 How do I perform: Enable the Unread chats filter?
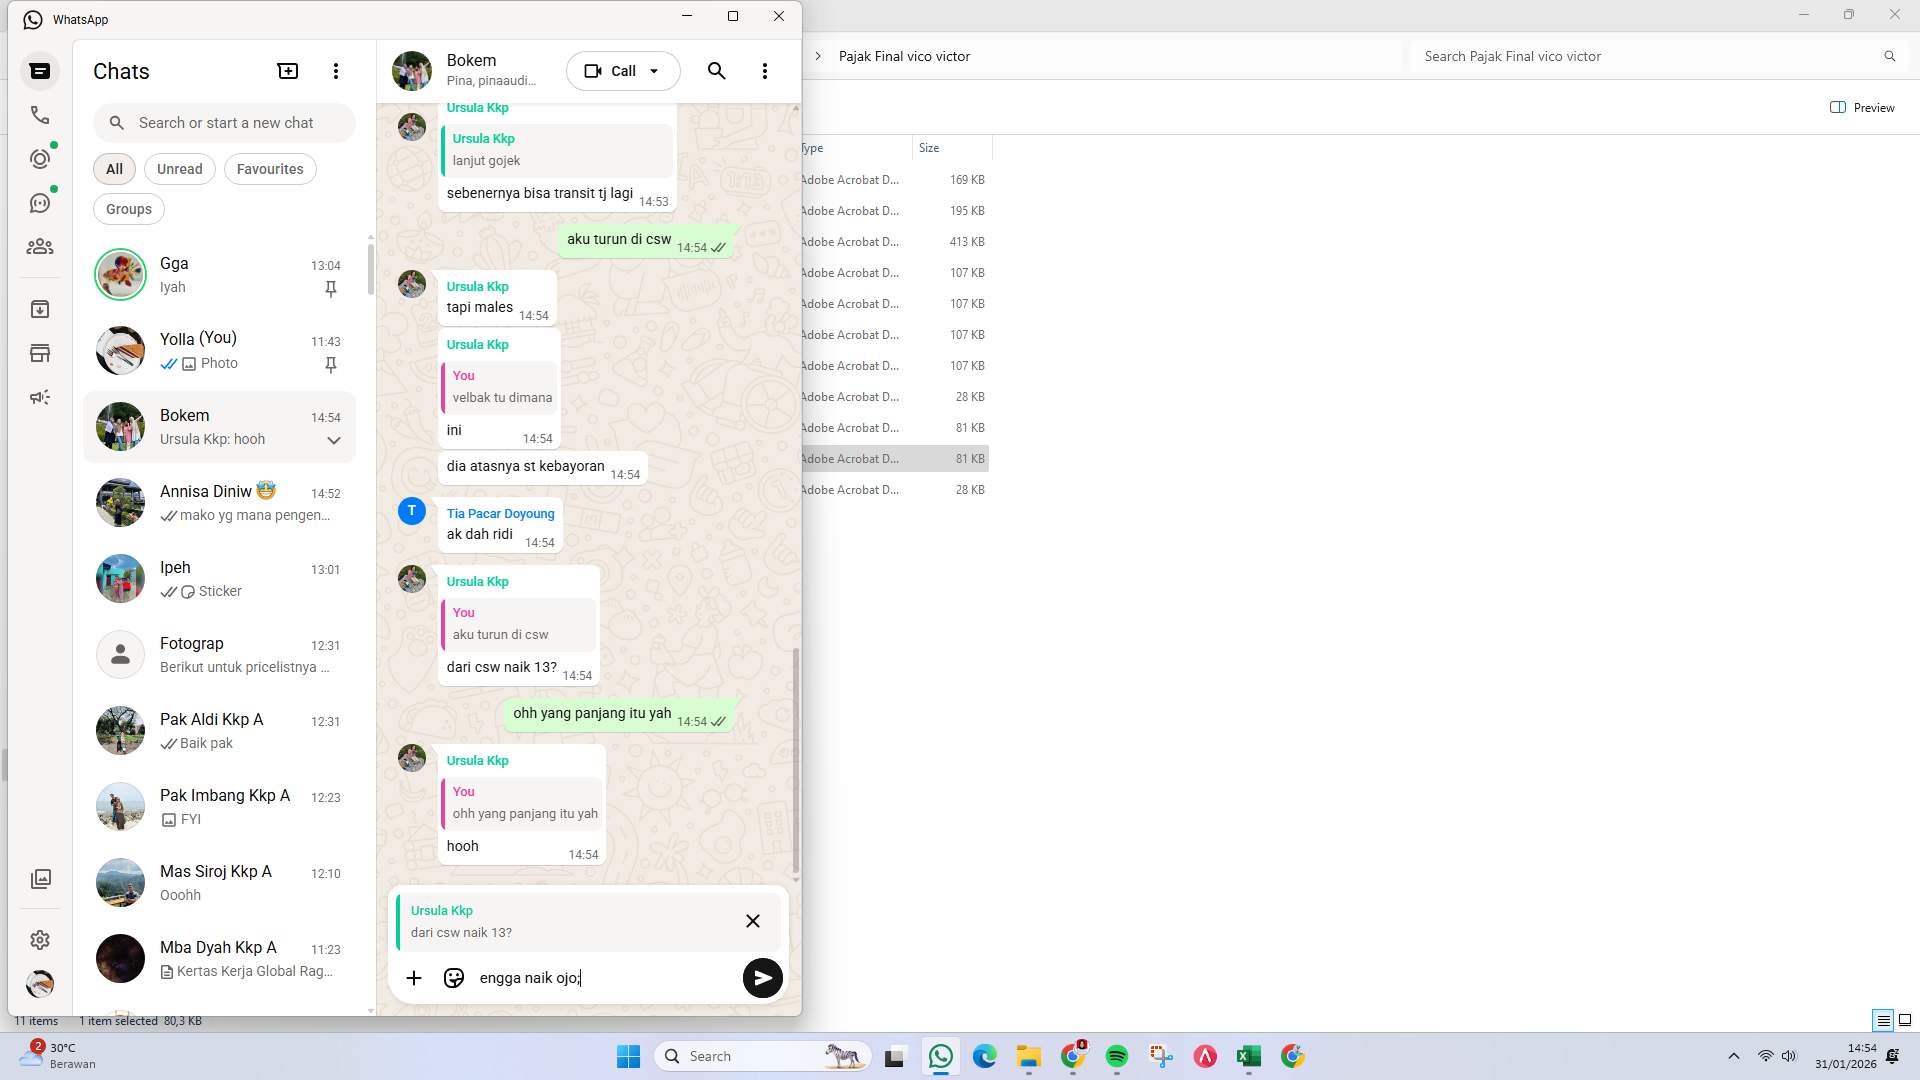[179, 168]
